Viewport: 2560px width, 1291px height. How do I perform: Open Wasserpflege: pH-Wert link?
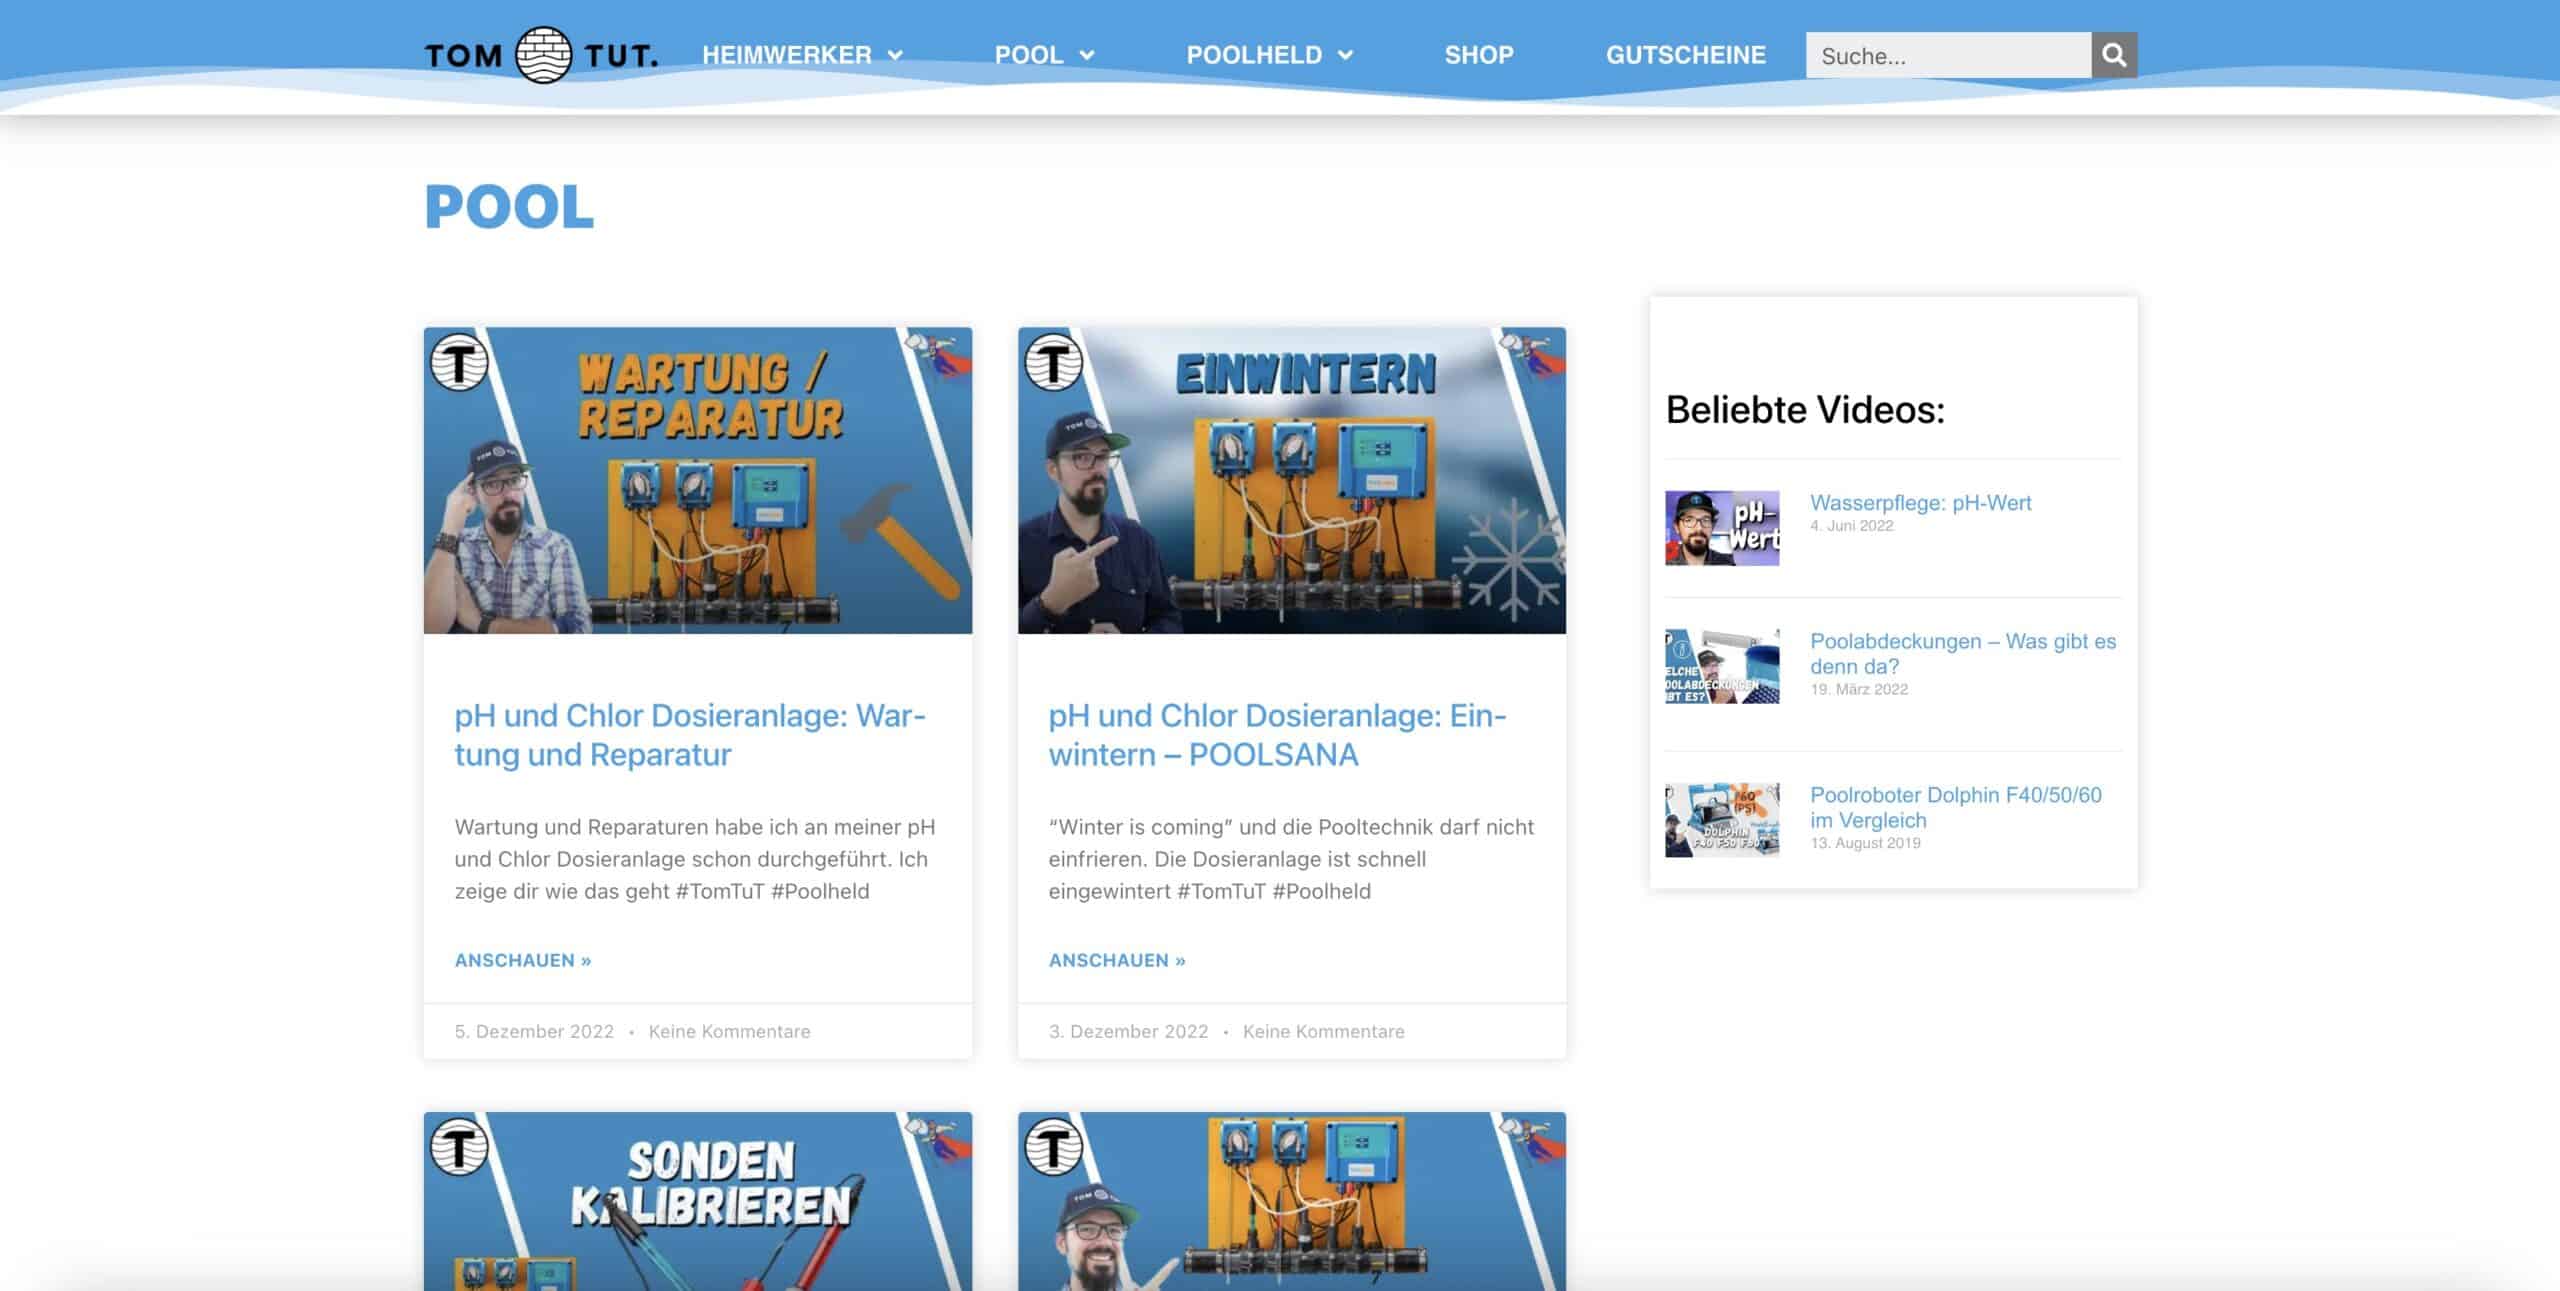pyautogui.click(x=1920, y=503)
